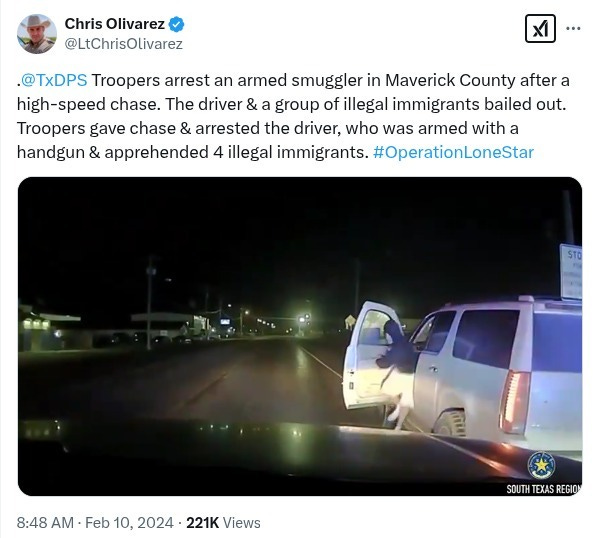Viewport: 597px width, 538px height.
Task: Click the sign above the SUV
Action: click(x=570, y=271)
